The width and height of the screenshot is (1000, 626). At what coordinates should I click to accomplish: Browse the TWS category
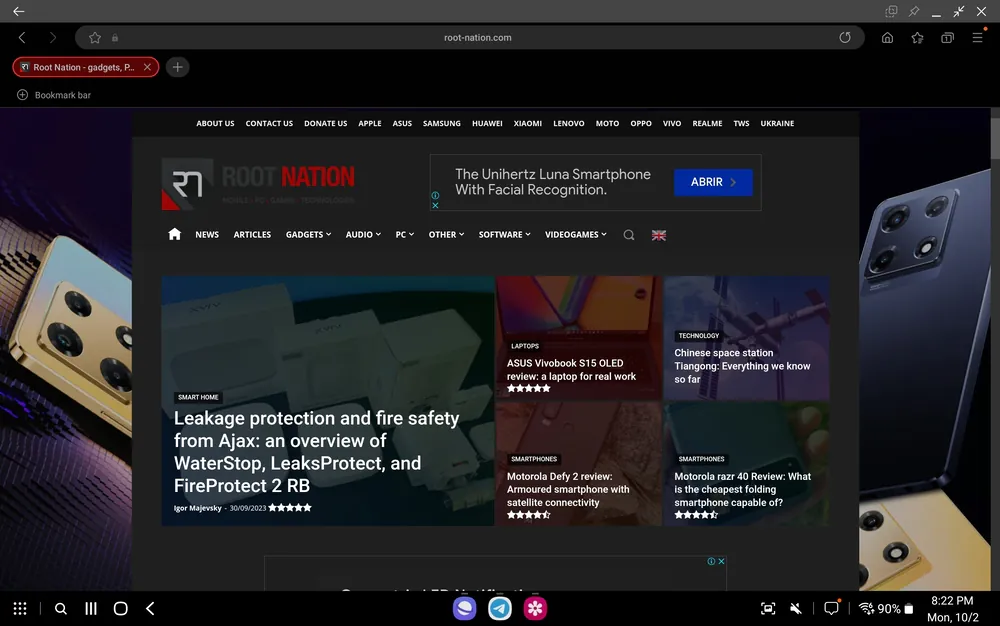(741, 124)
